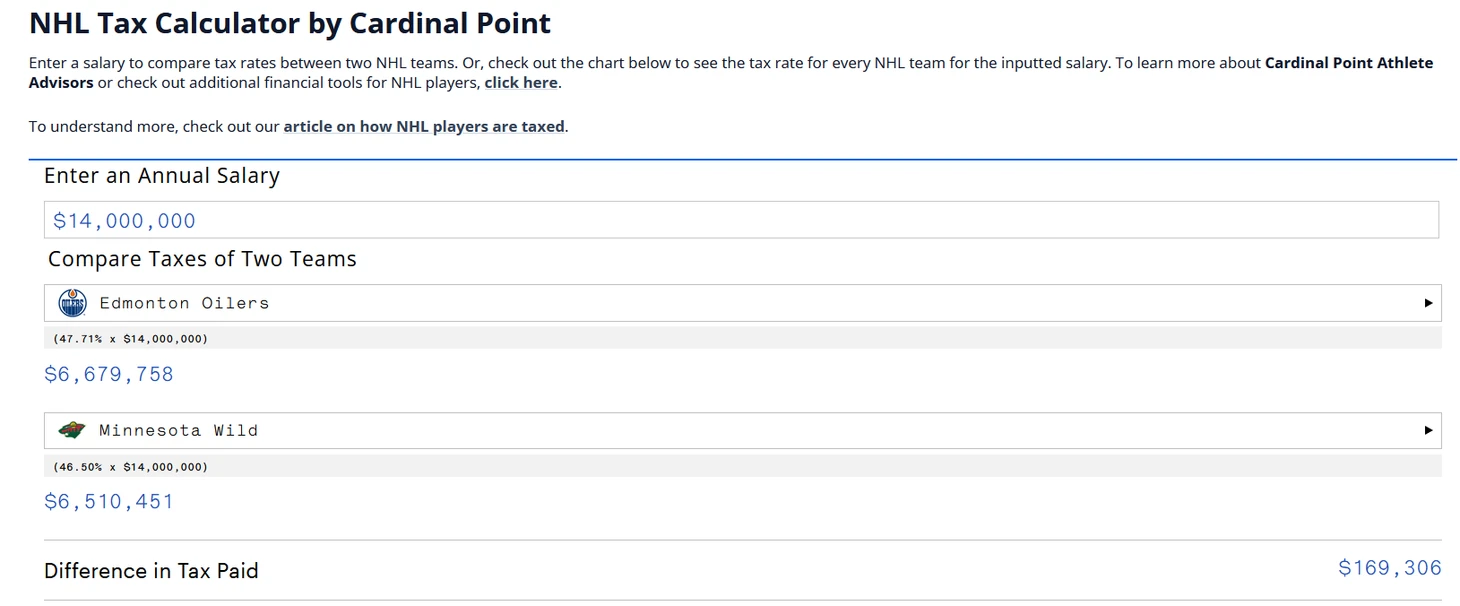
Task: Click the "Compare Taxes of Two Teams" heading
Action: coord(202,259)
